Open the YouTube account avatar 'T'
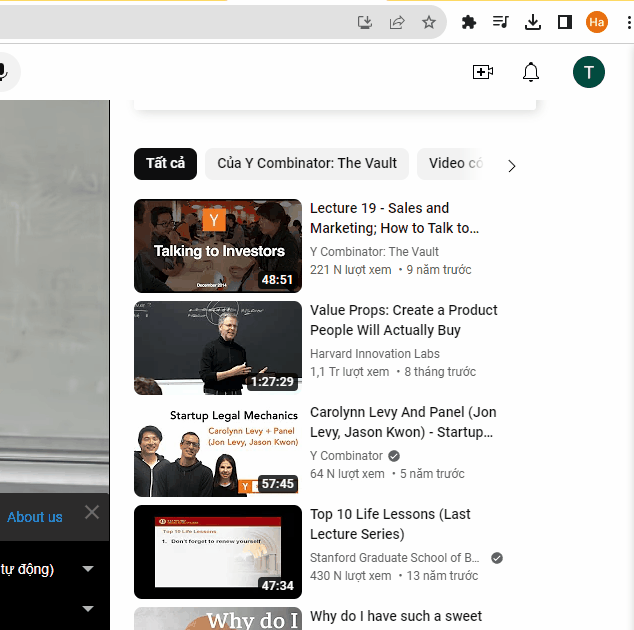Image resolution: width=634 pixels, height=630 pixels. 589,72
